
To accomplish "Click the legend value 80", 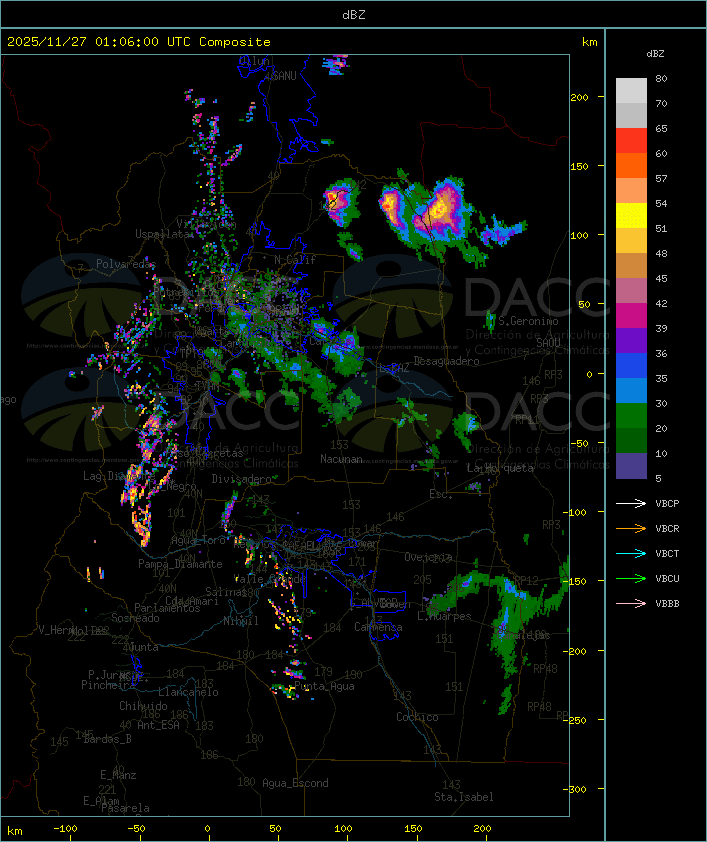I will tap(661, 78).
